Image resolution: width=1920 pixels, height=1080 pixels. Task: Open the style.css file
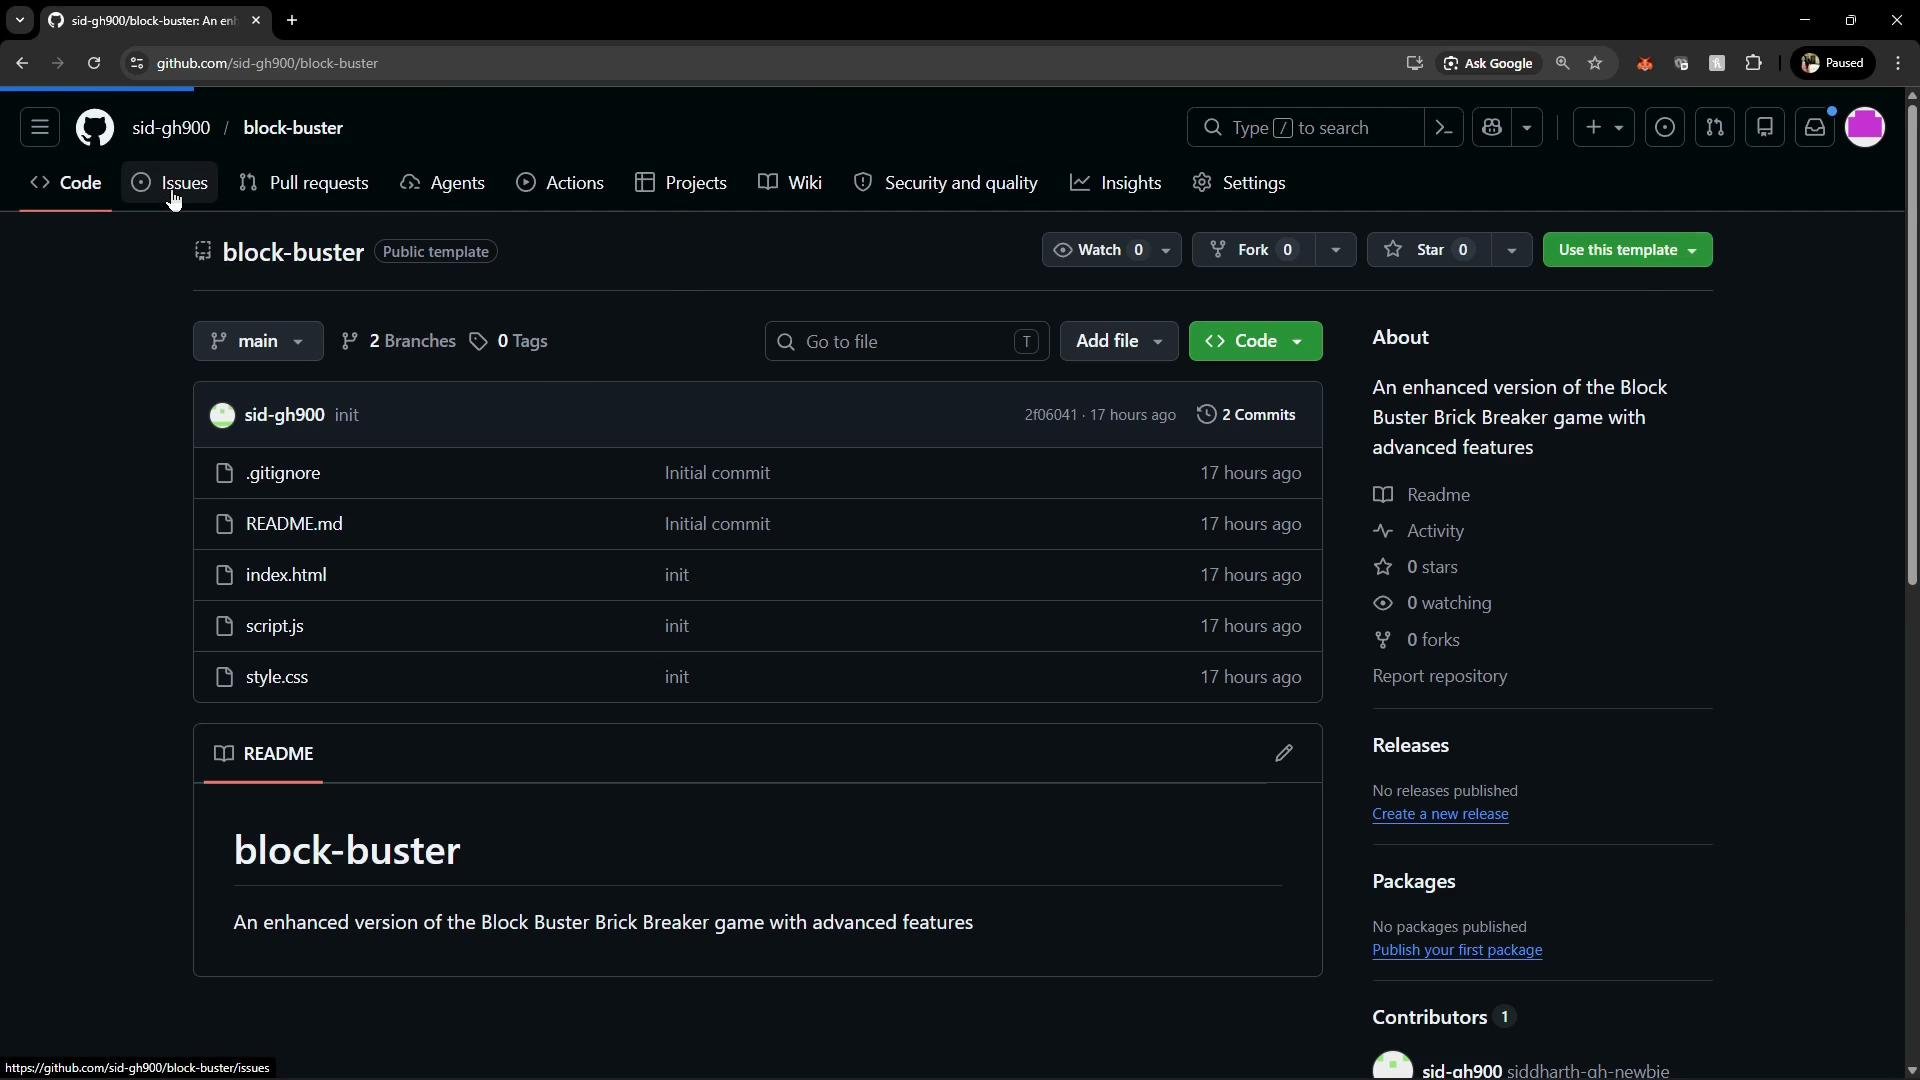(x=277, y=677)
